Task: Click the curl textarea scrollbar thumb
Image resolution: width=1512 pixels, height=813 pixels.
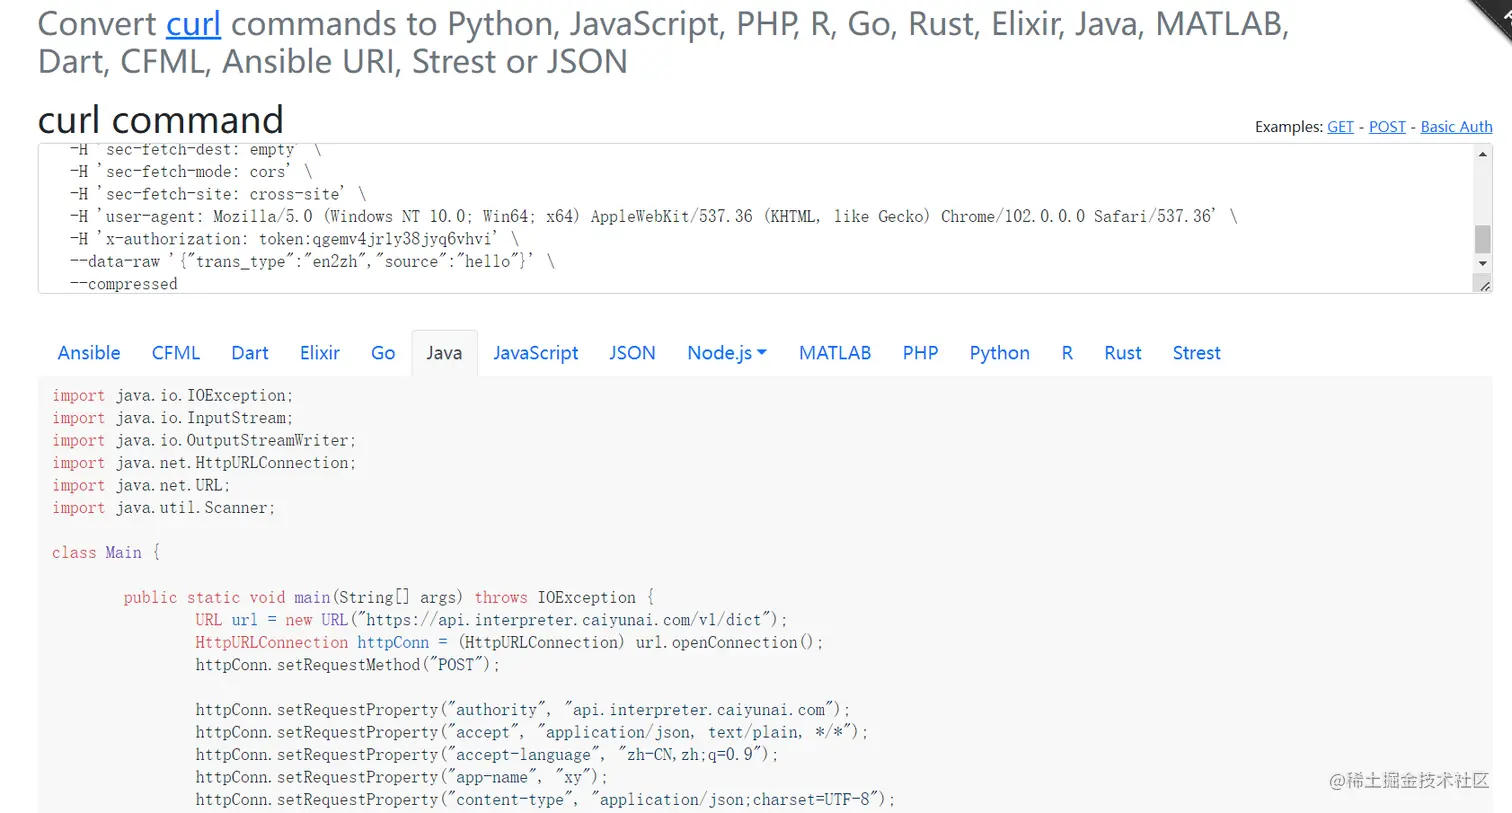Action: tap(1483, 239)
